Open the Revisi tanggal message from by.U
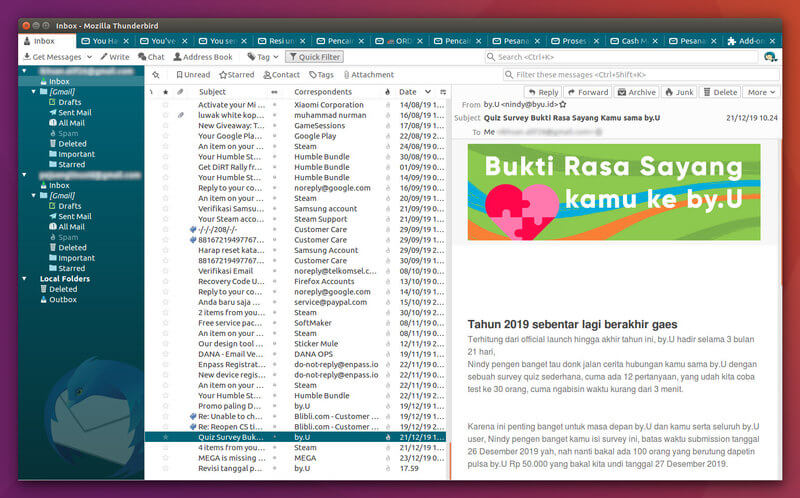Viewport: 800px width, 498px height. point(295,468)
